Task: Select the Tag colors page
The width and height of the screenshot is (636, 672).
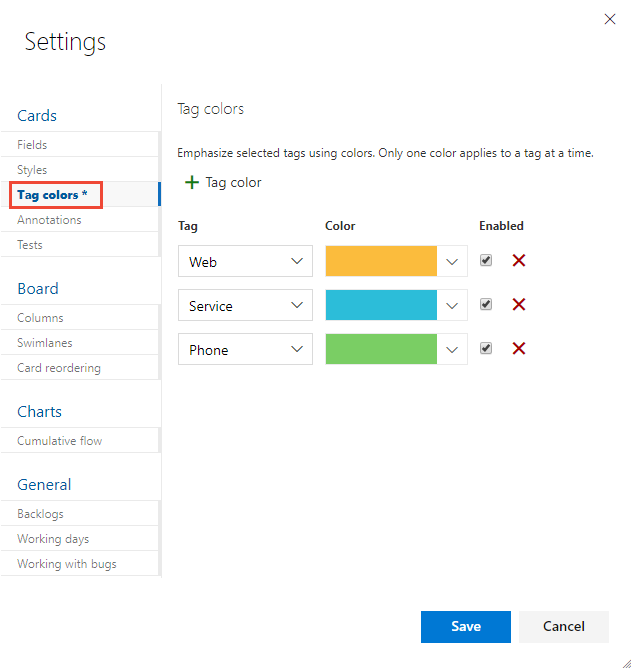Action: coord(80,195)
